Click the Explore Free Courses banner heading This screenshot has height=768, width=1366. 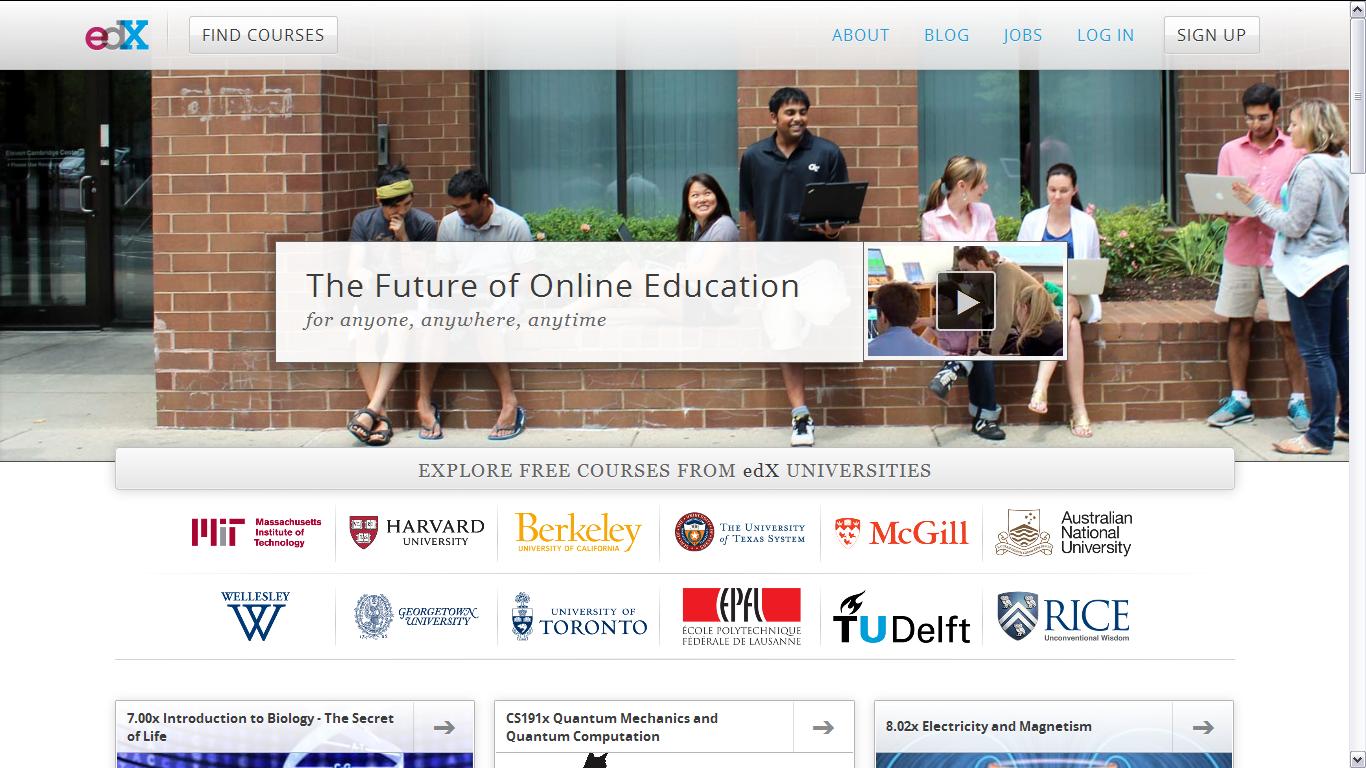click(675, 470)
